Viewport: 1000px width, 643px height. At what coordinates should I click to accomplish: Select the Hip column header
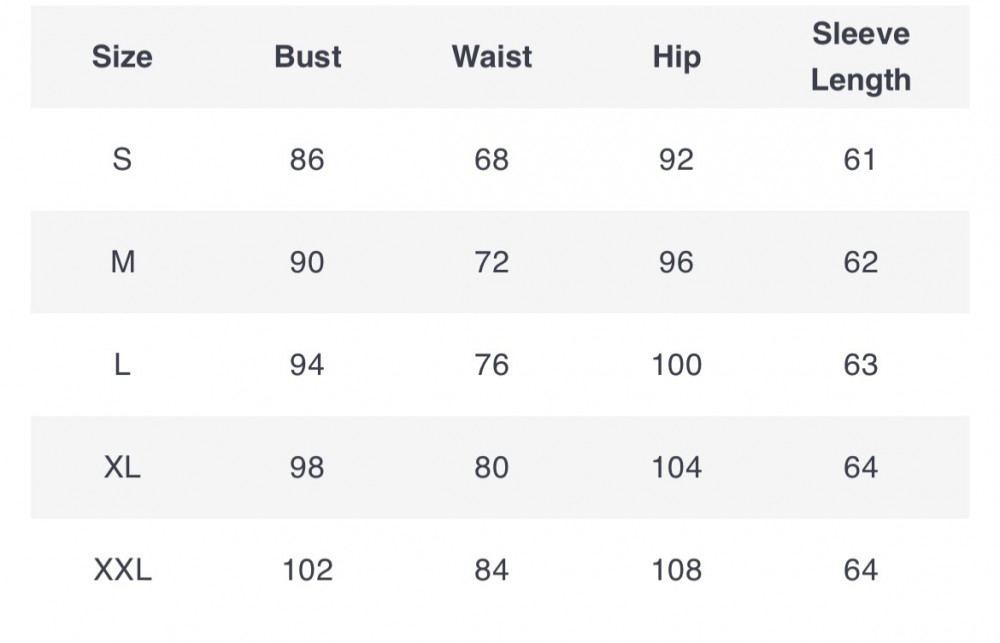coord(676,57)
